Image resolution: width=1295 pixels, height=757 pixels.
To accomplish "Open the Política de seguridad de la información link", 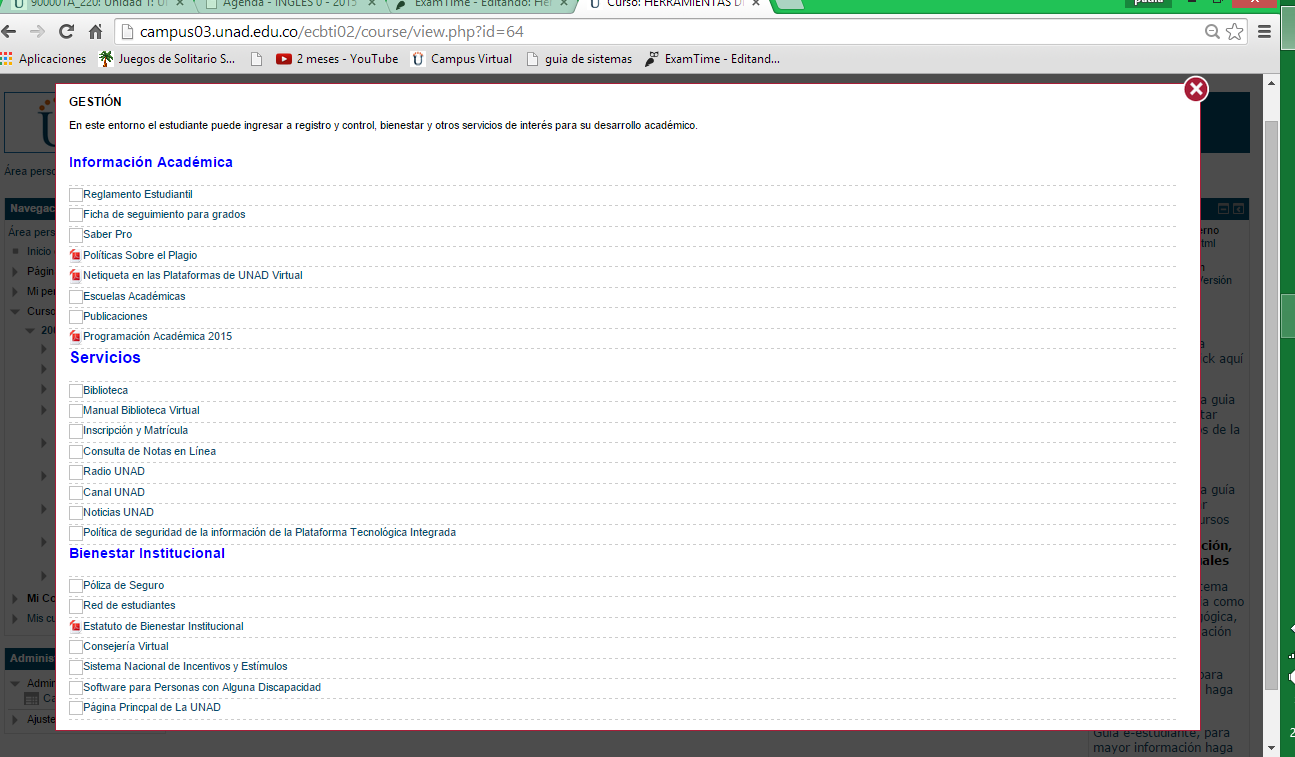I will pyautogui.click(x=269, y=532).
